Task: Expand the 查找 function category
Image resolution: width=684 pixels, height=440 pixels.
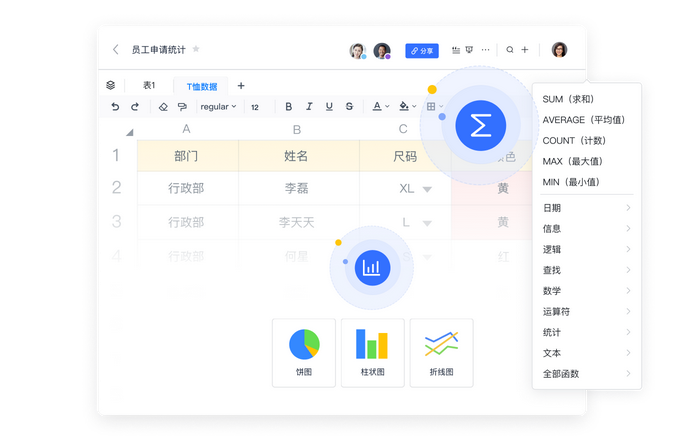Action: pyautogui.click(x=587, y=270)
